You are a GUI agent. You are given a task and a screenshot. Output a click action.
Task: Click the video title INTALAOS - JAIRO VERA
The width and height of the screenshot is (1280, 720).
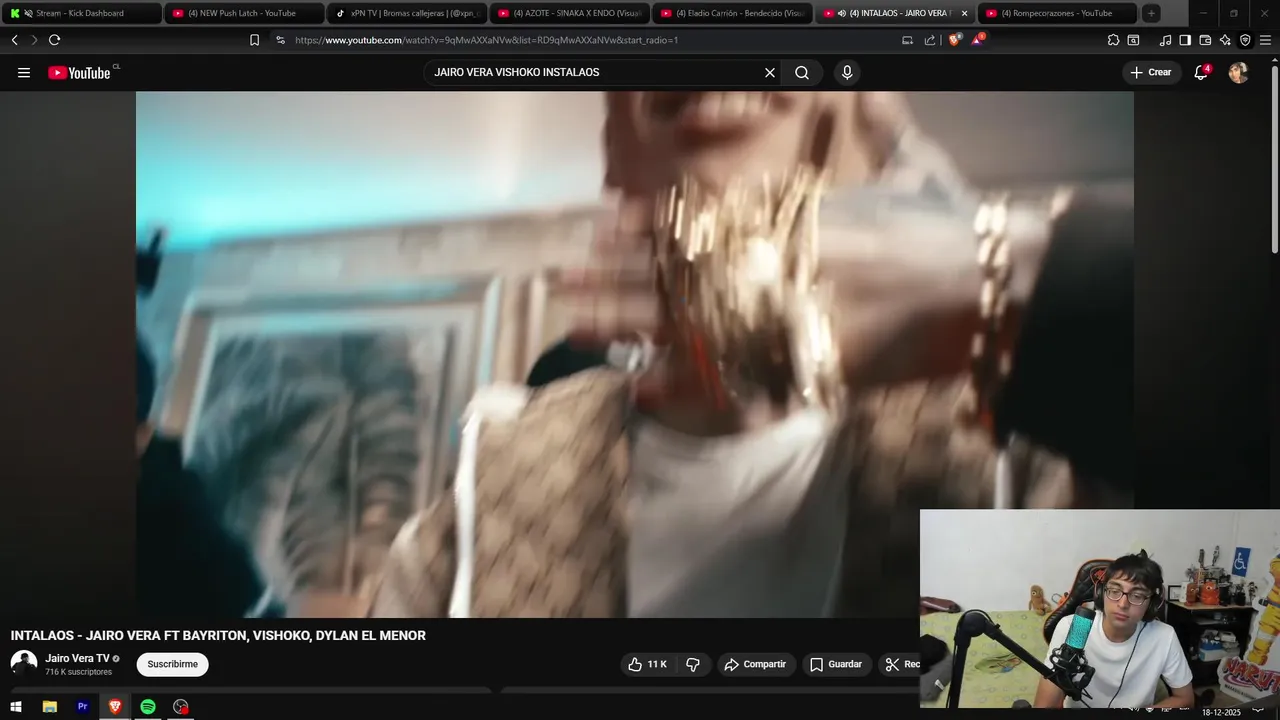click(218, 635)
